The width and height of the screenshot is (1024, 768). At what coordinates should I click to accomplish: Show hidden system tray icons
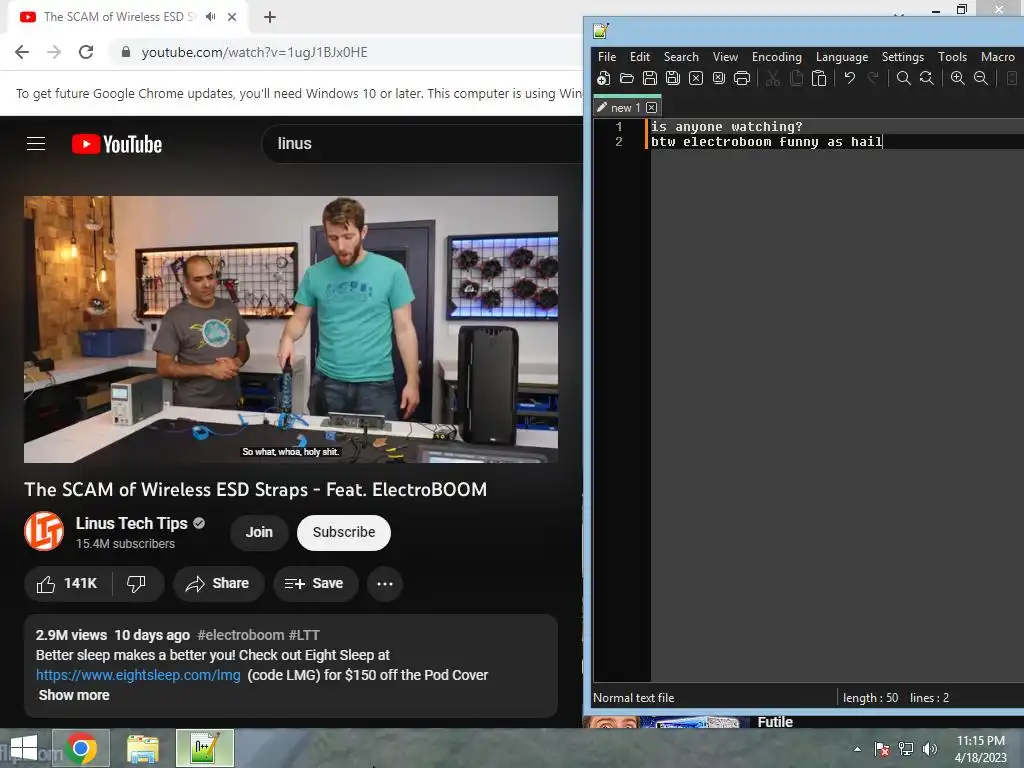[857, 749]
